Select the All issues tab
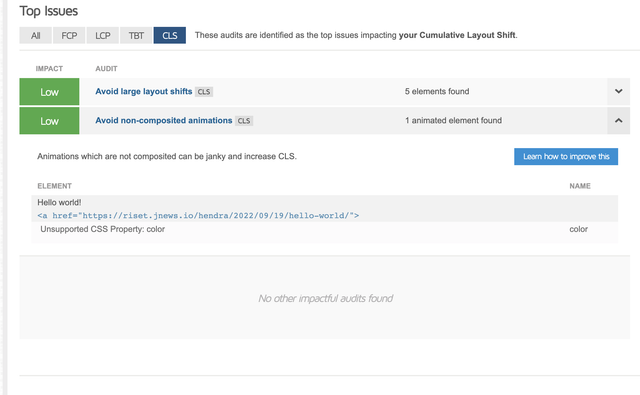Screen dimensions: 640x395 click(36, 36)
